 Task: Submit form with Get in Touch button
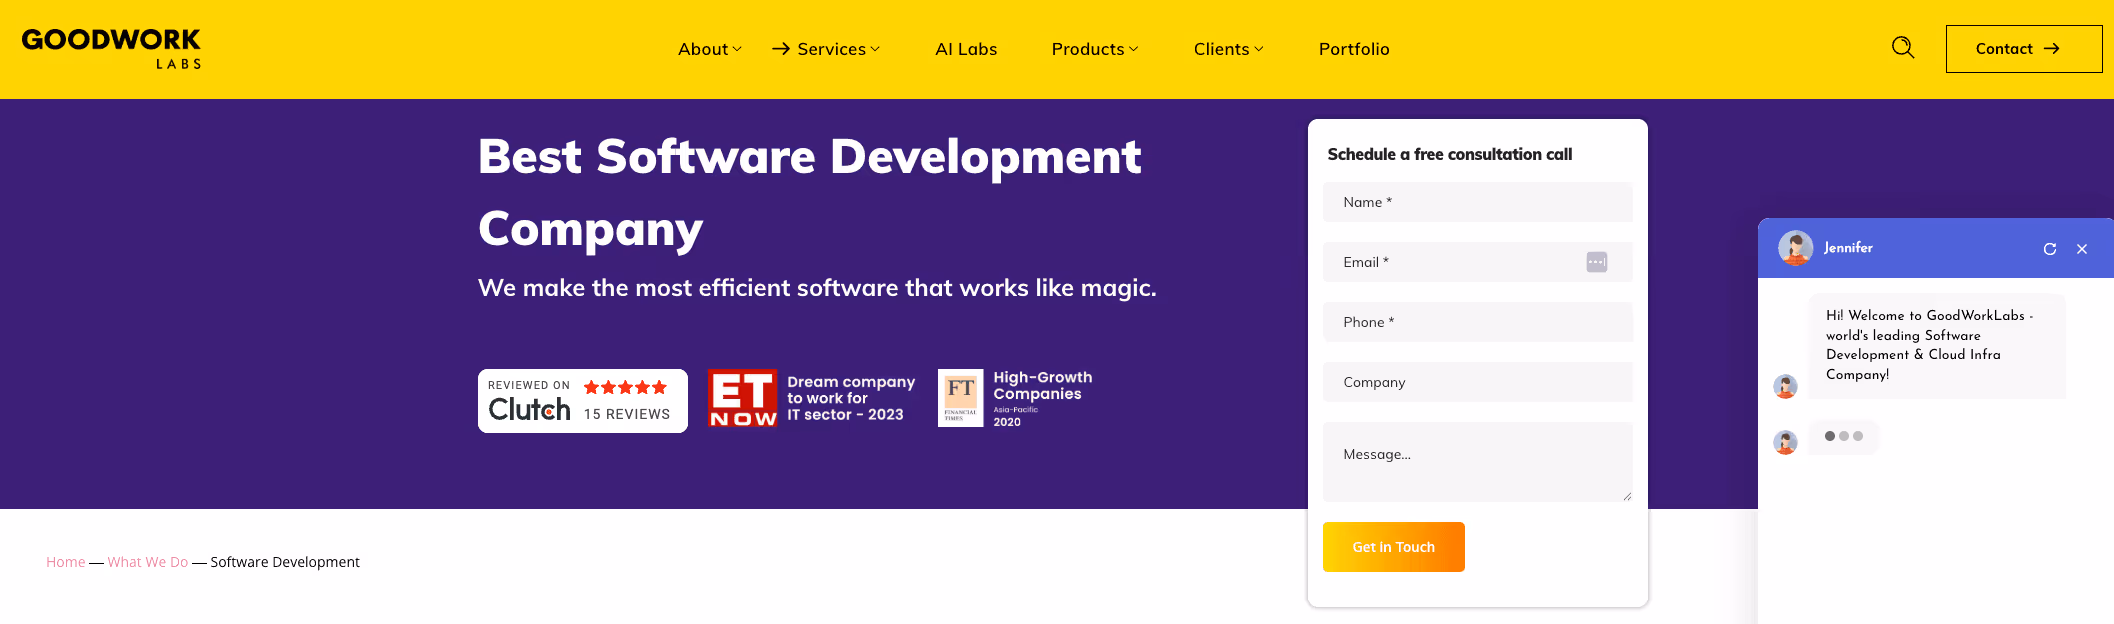click(1394, 547)
